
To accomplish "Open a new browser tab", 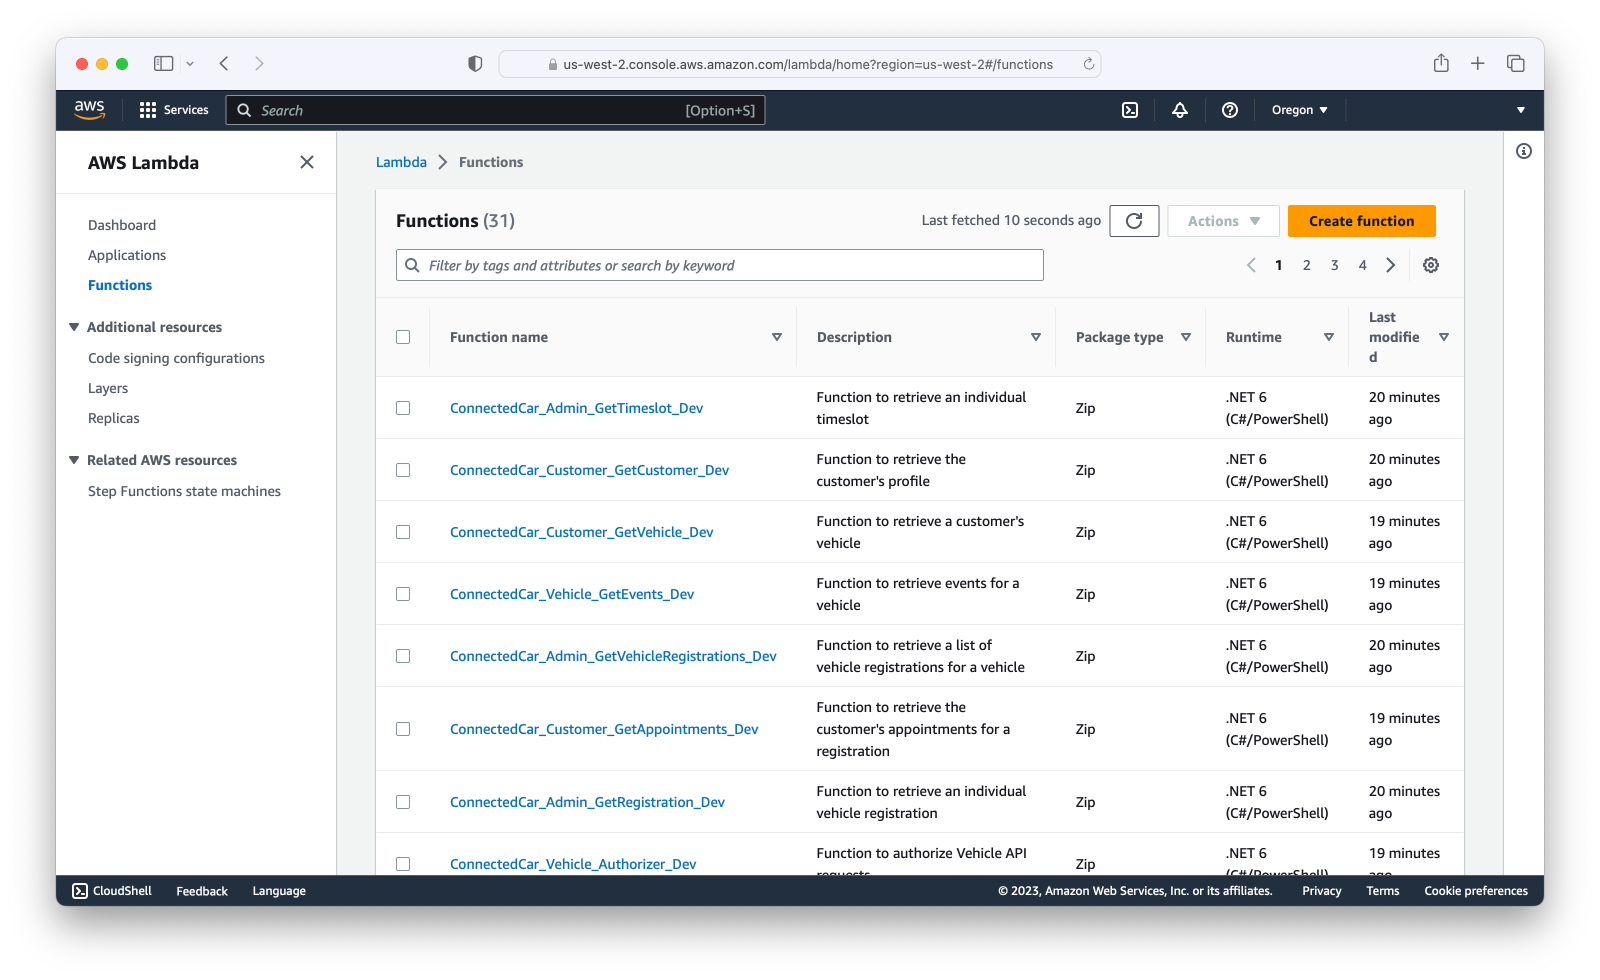I will pyautogui.click(x=1478, y=64).
